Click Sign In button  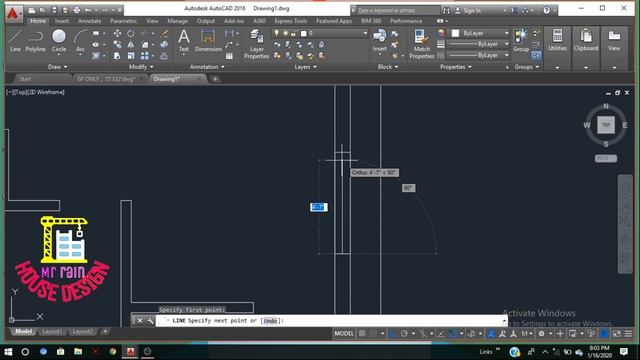point(472,11)
